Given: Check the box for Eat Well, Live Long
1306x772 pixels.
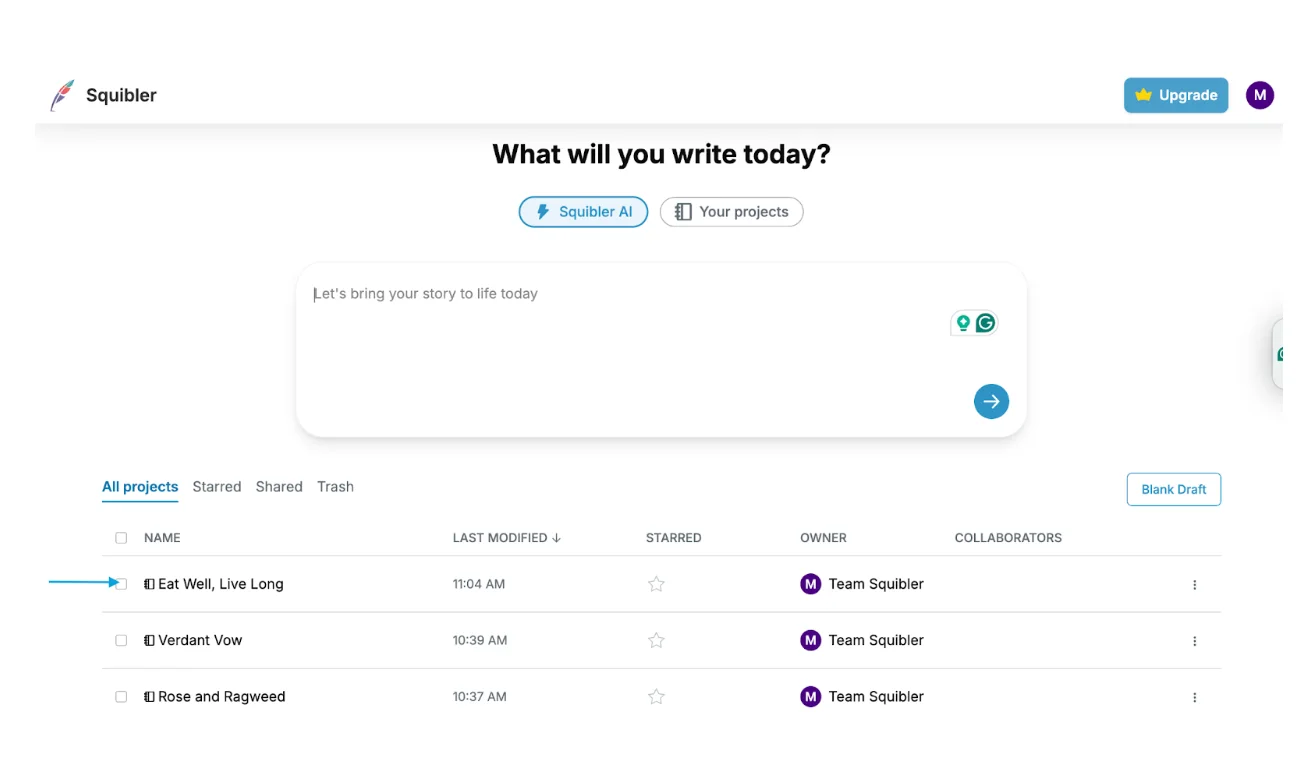Looking at the screenshot, I should tap(121, 584).
